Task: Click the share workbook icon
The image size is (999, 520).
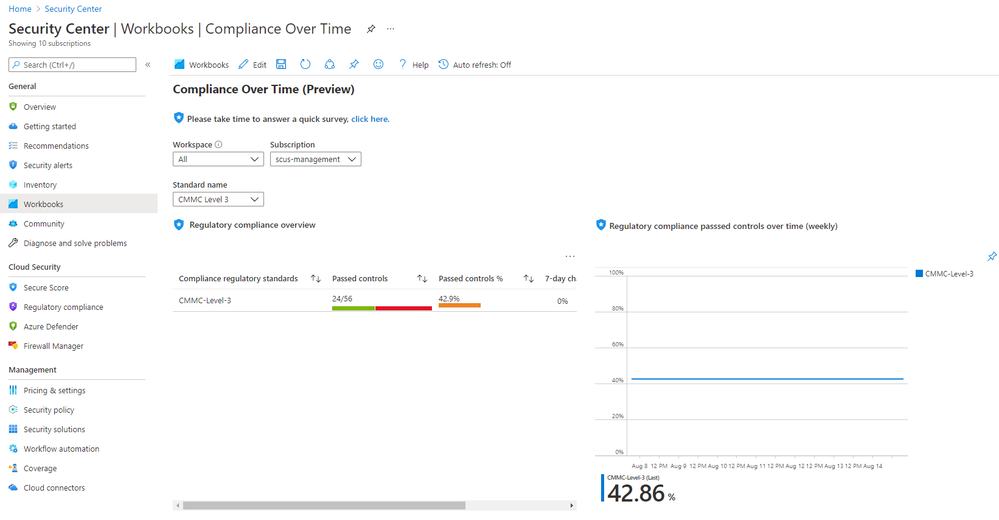Action: (x=329, y=64)
